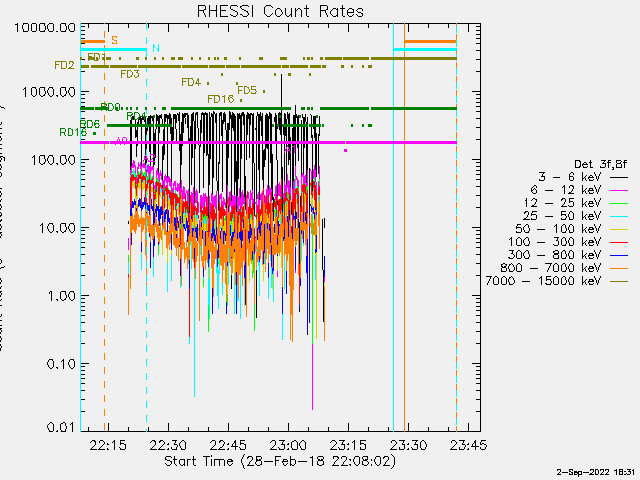Click the 23:00 time axis label
Screen dimensions: 640x480
pyautogui.click(x=288, y=445)
